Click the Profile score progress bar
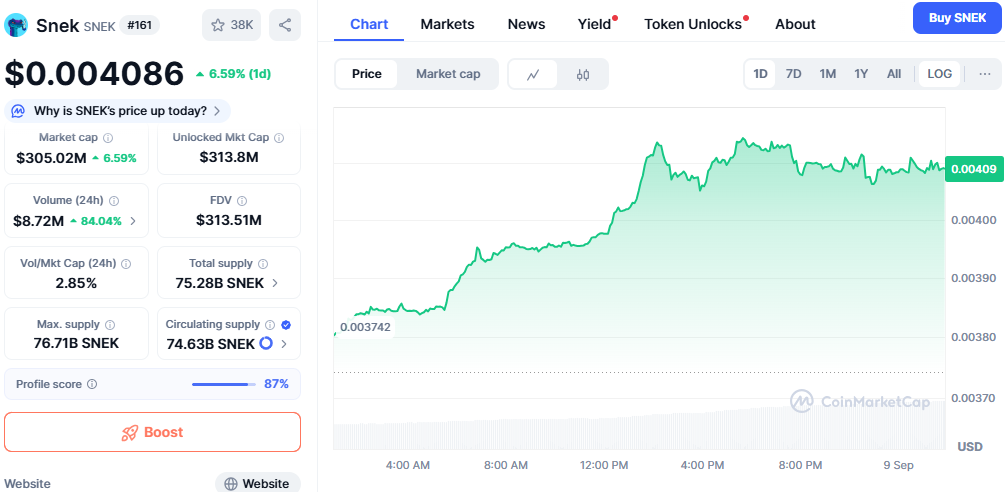Screen dimensions: 1005x492 pos(224,384)
